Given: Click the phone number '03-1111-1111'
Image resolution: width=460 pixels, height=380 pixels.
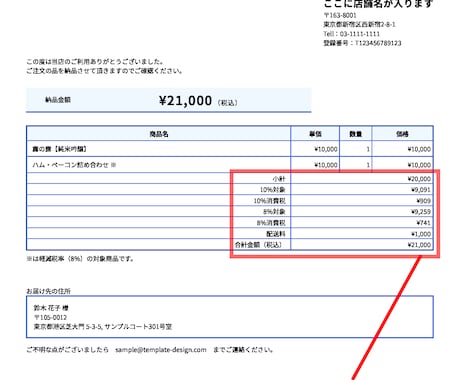Looking at the screenshot, I should click(x=360, y=34).
